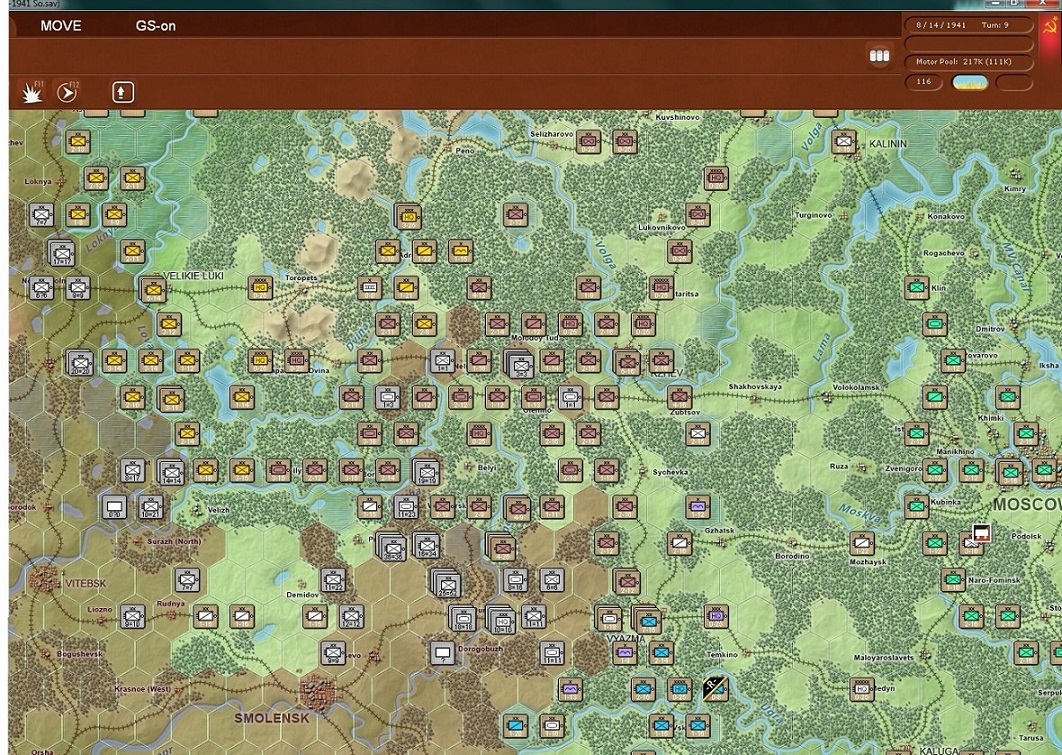
Task: Select the green unit below Dmitrov label
Action: [954, 360]
